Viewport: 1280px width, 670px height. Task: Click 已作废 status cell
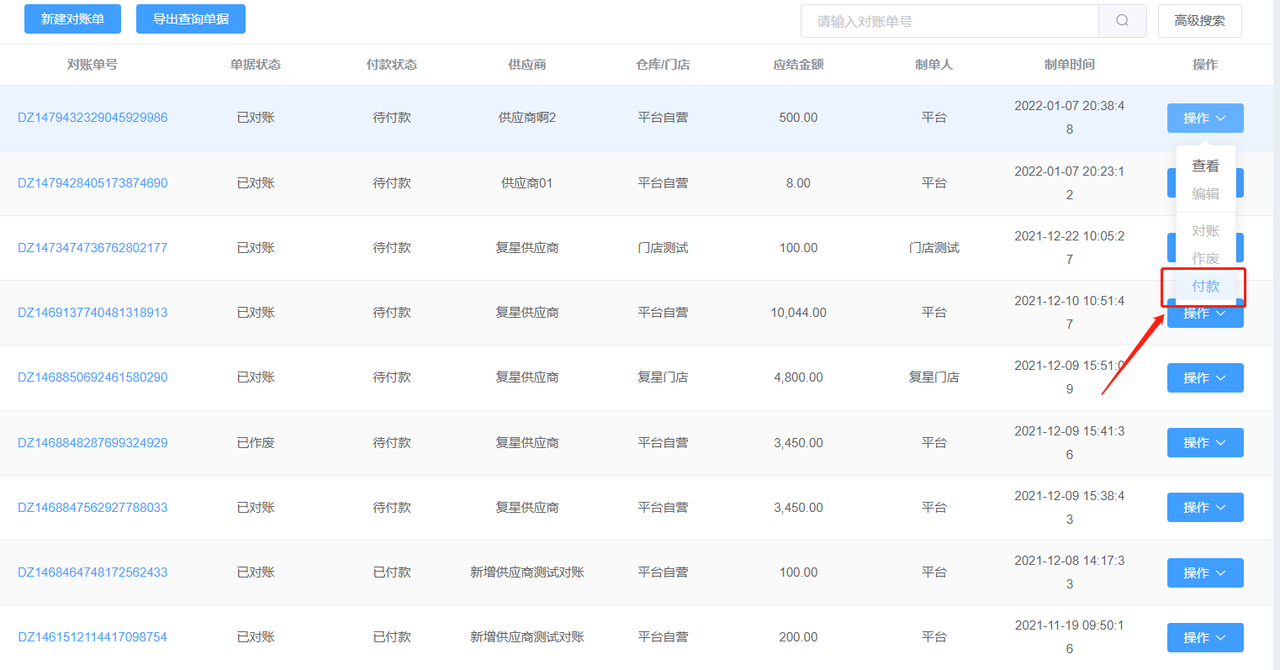255,443
